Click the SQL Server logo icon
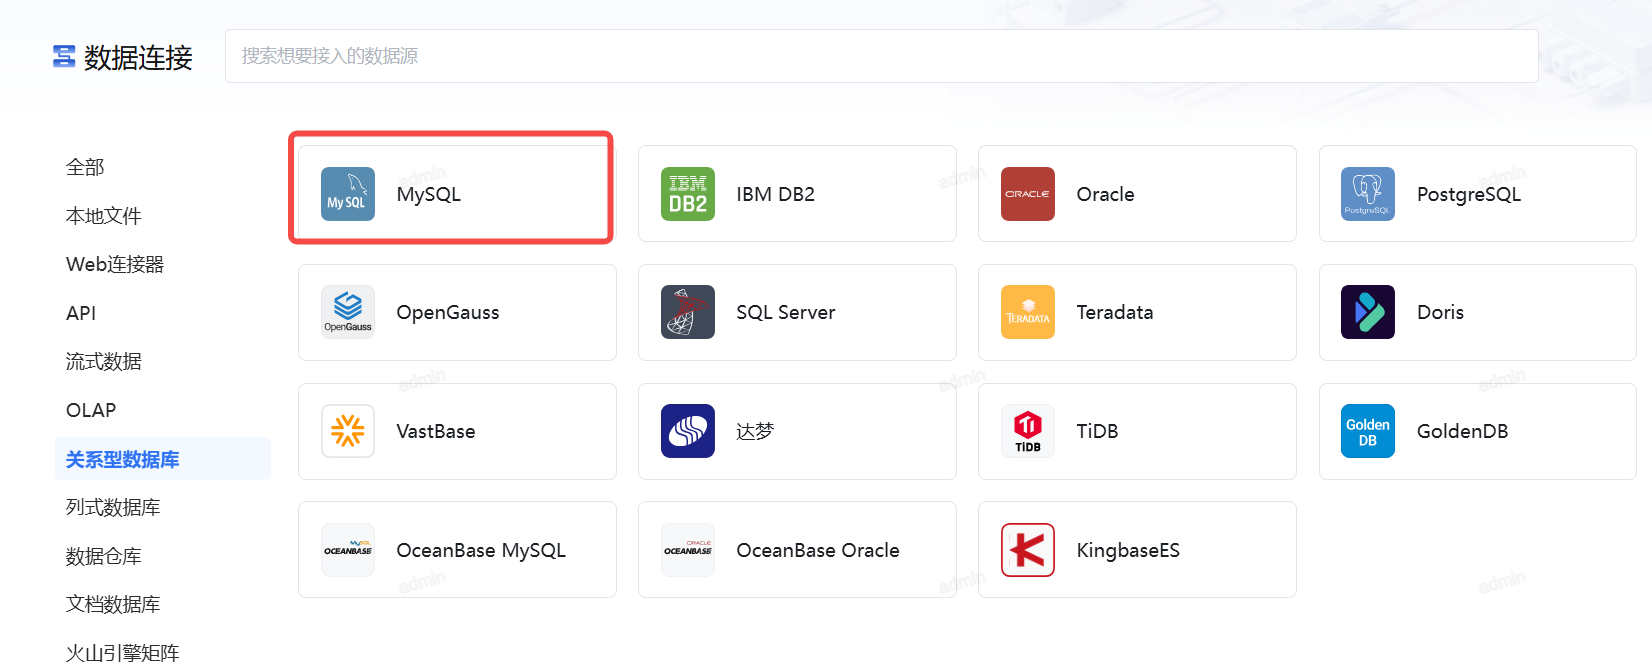Viewport: 1652px width, 667px height. 688,312
